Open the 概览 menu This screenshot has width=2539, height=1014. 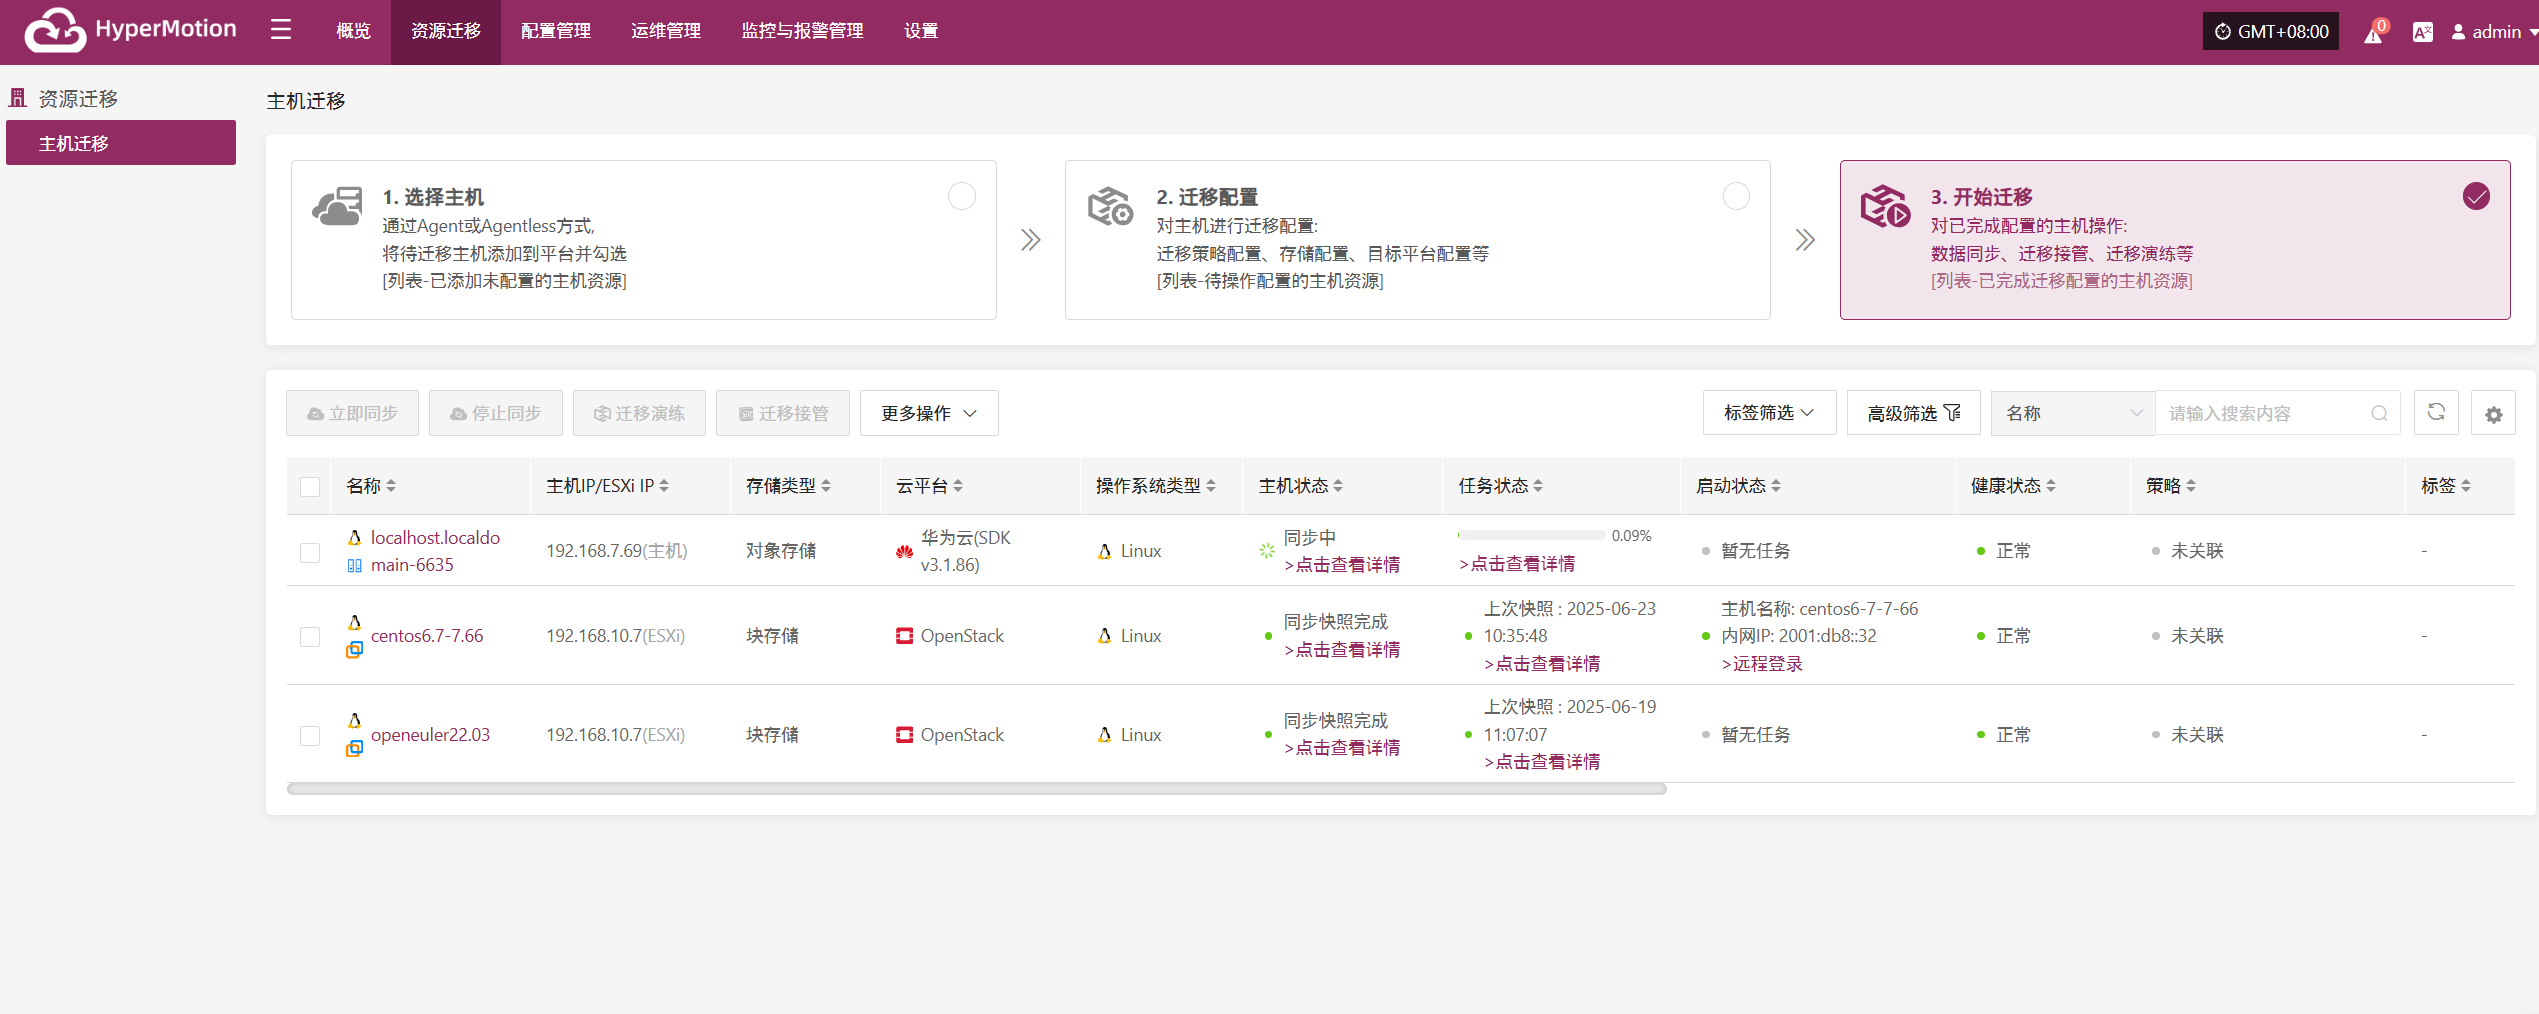coord(353,31)
